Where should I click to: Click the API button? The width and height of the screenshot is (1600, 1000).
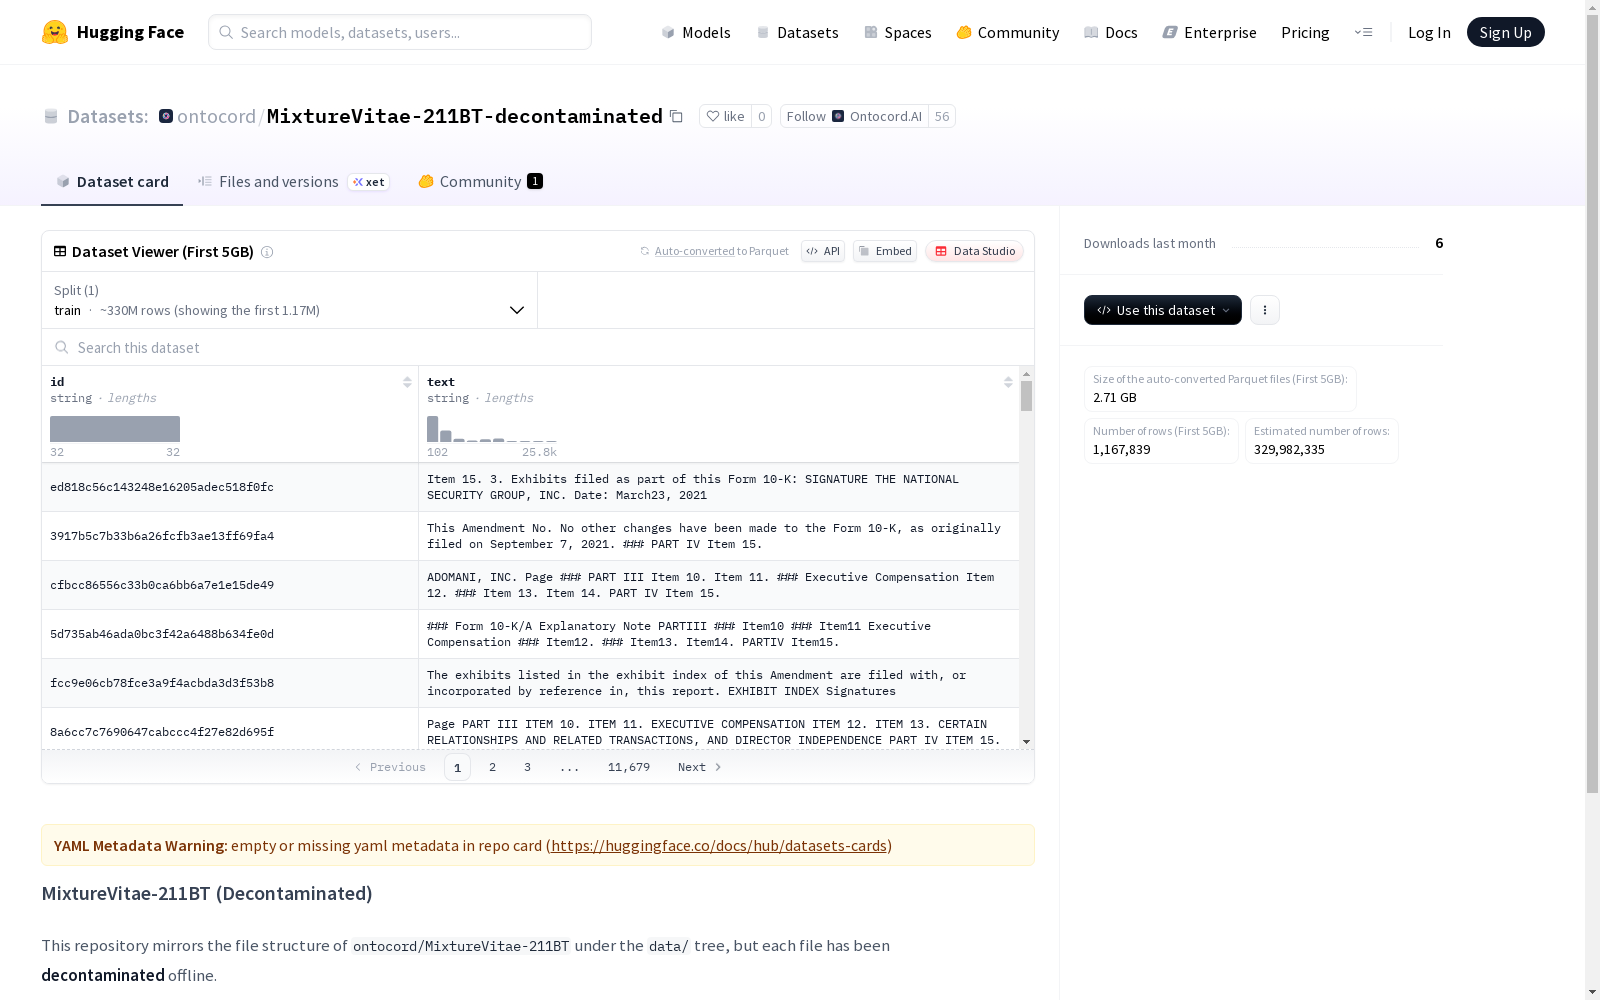point(823,251)
